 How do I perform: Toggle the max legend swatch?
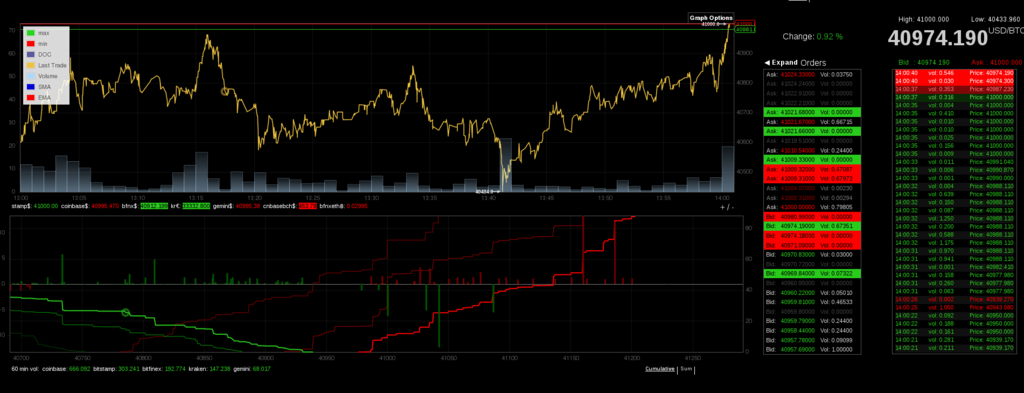30,33
